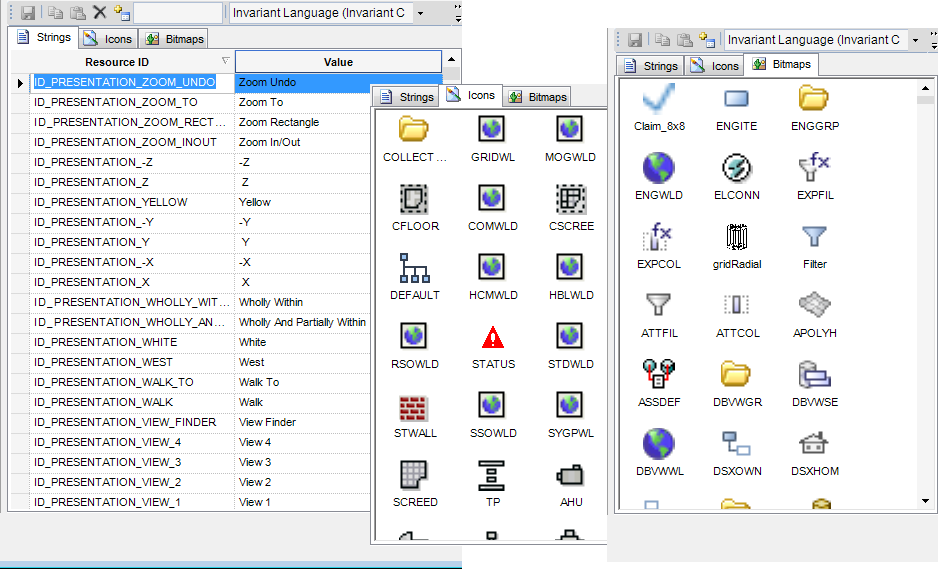Switch to Icons tab in right panel

pos(714,66)
